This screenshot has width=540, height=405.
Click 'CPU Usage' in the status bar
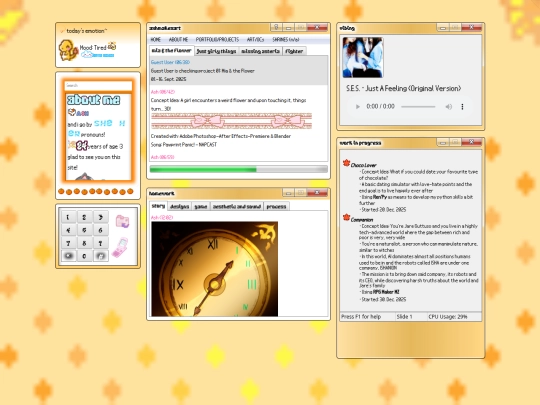(x=448, y=317)
